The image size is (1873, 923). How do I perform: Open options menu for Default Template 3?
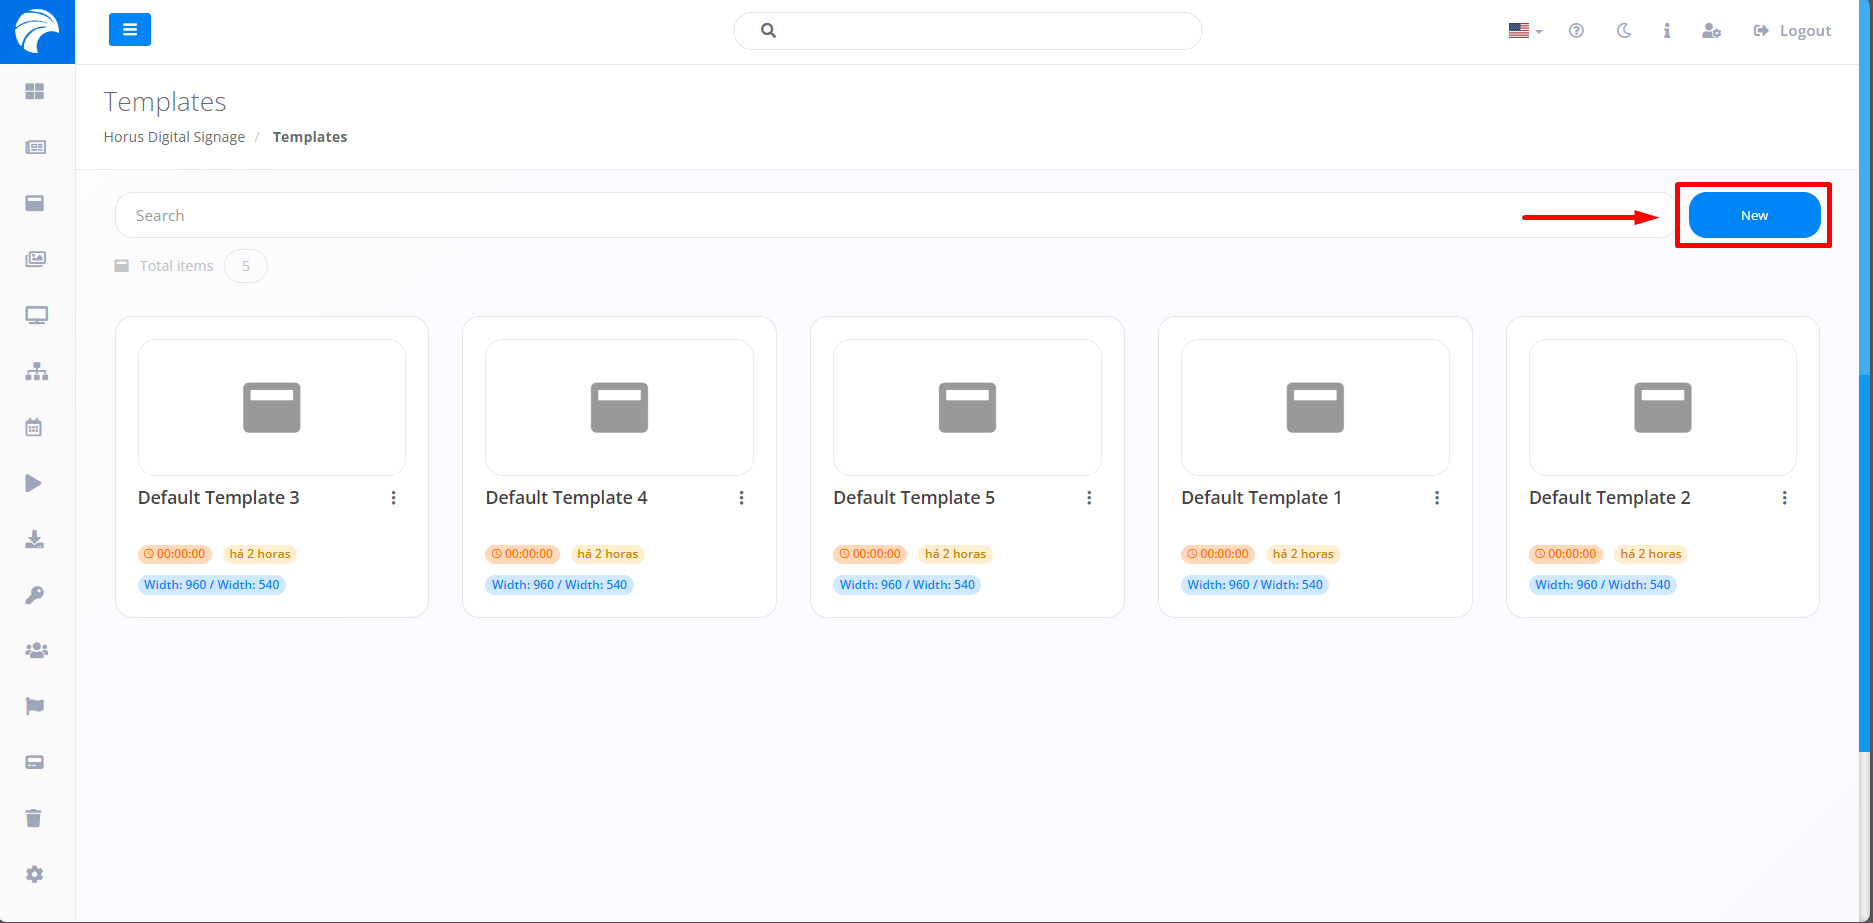coord(394,498)
